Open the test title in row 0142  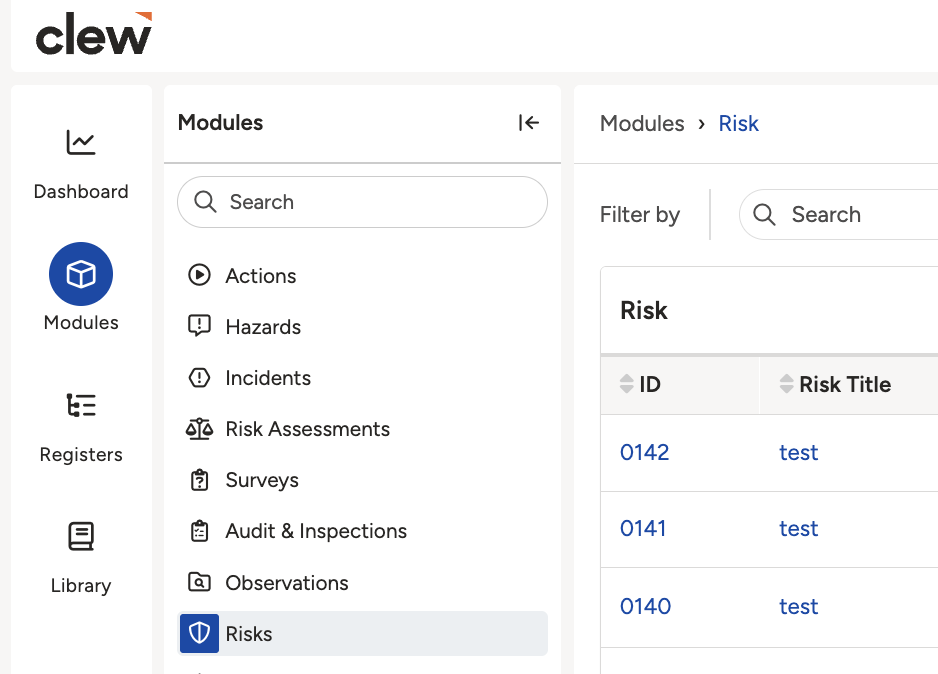pyautogui.click(x=798, y=453)
